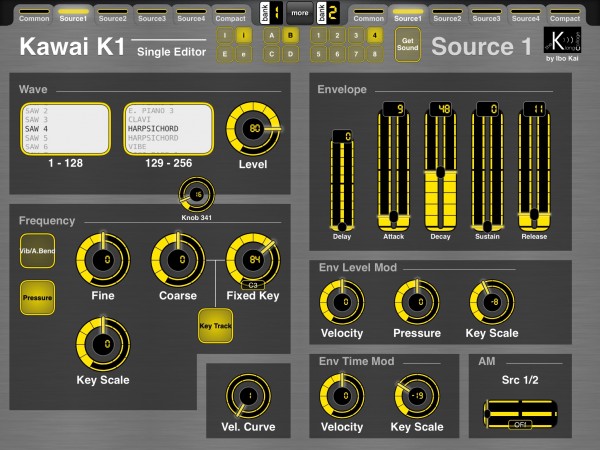Select patch number 4 button
Screen dimensions: 600x450
375,36
